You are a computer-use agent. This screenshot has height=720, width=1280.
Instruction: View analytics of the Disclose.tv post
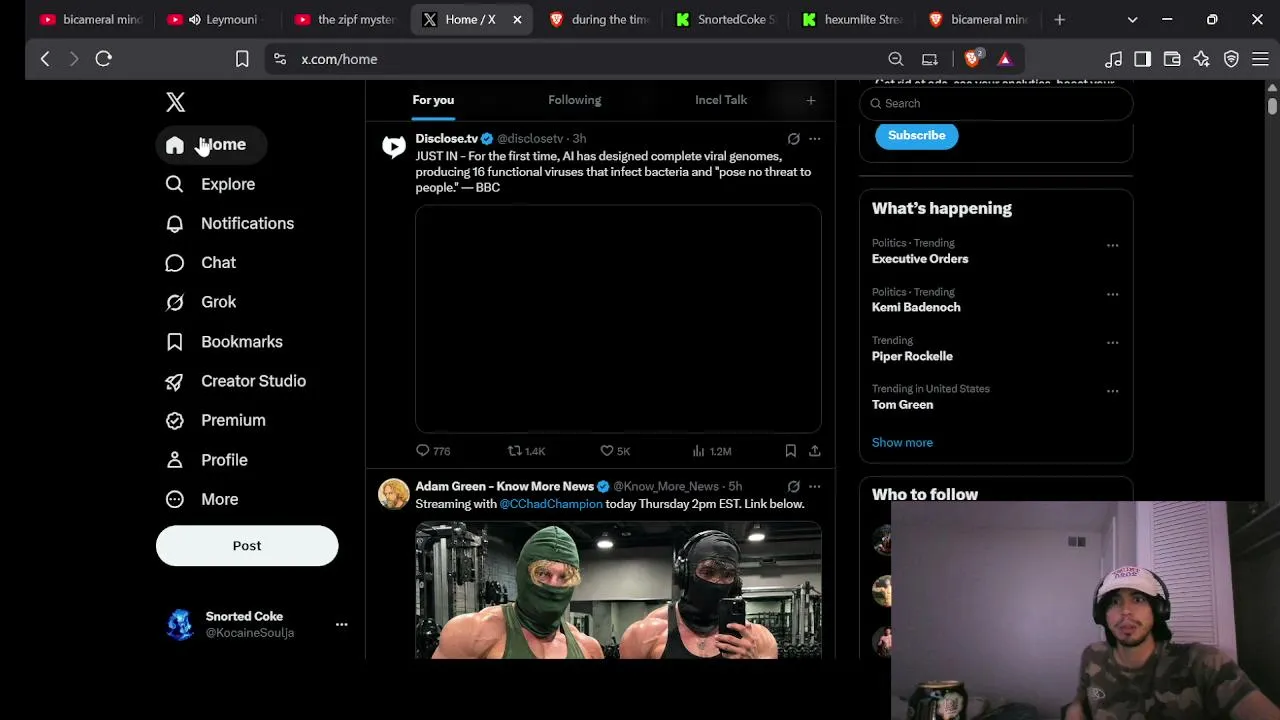(x=711, y=451)
